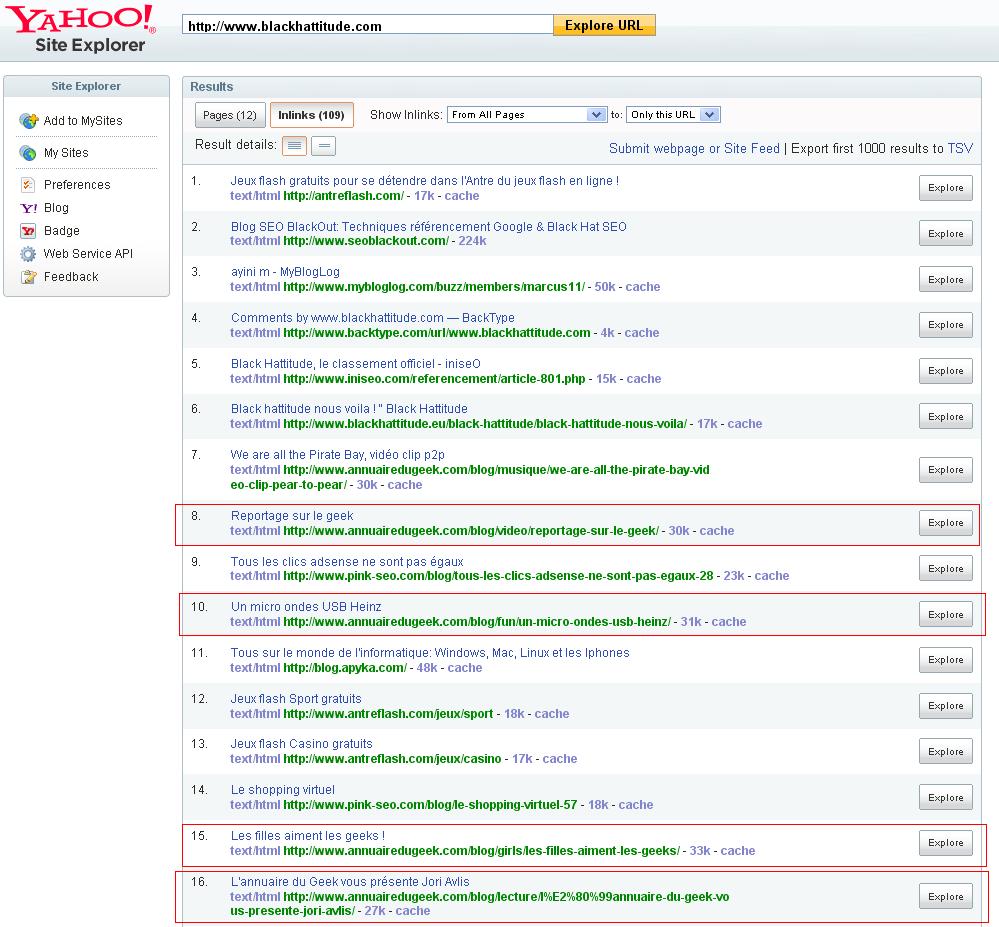Select the Pages (12) tab
The width and height of the screenshot is (999, 927).
(x=229, y=115)
